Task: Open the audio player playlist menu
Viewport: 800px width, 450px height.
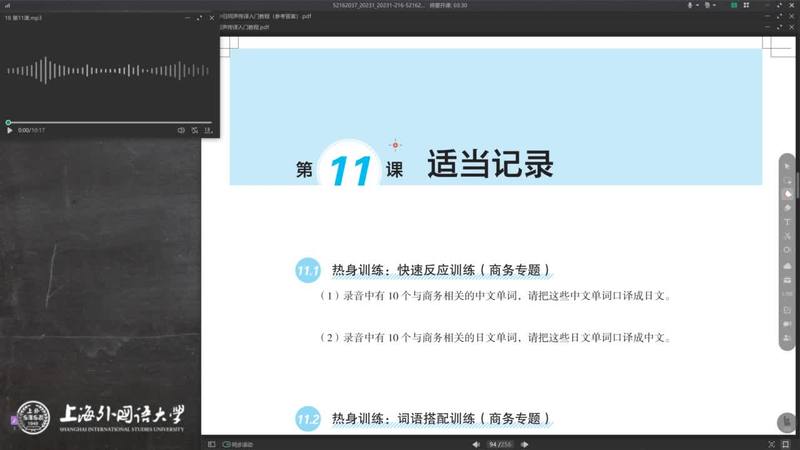Action: tap(209, 130)
